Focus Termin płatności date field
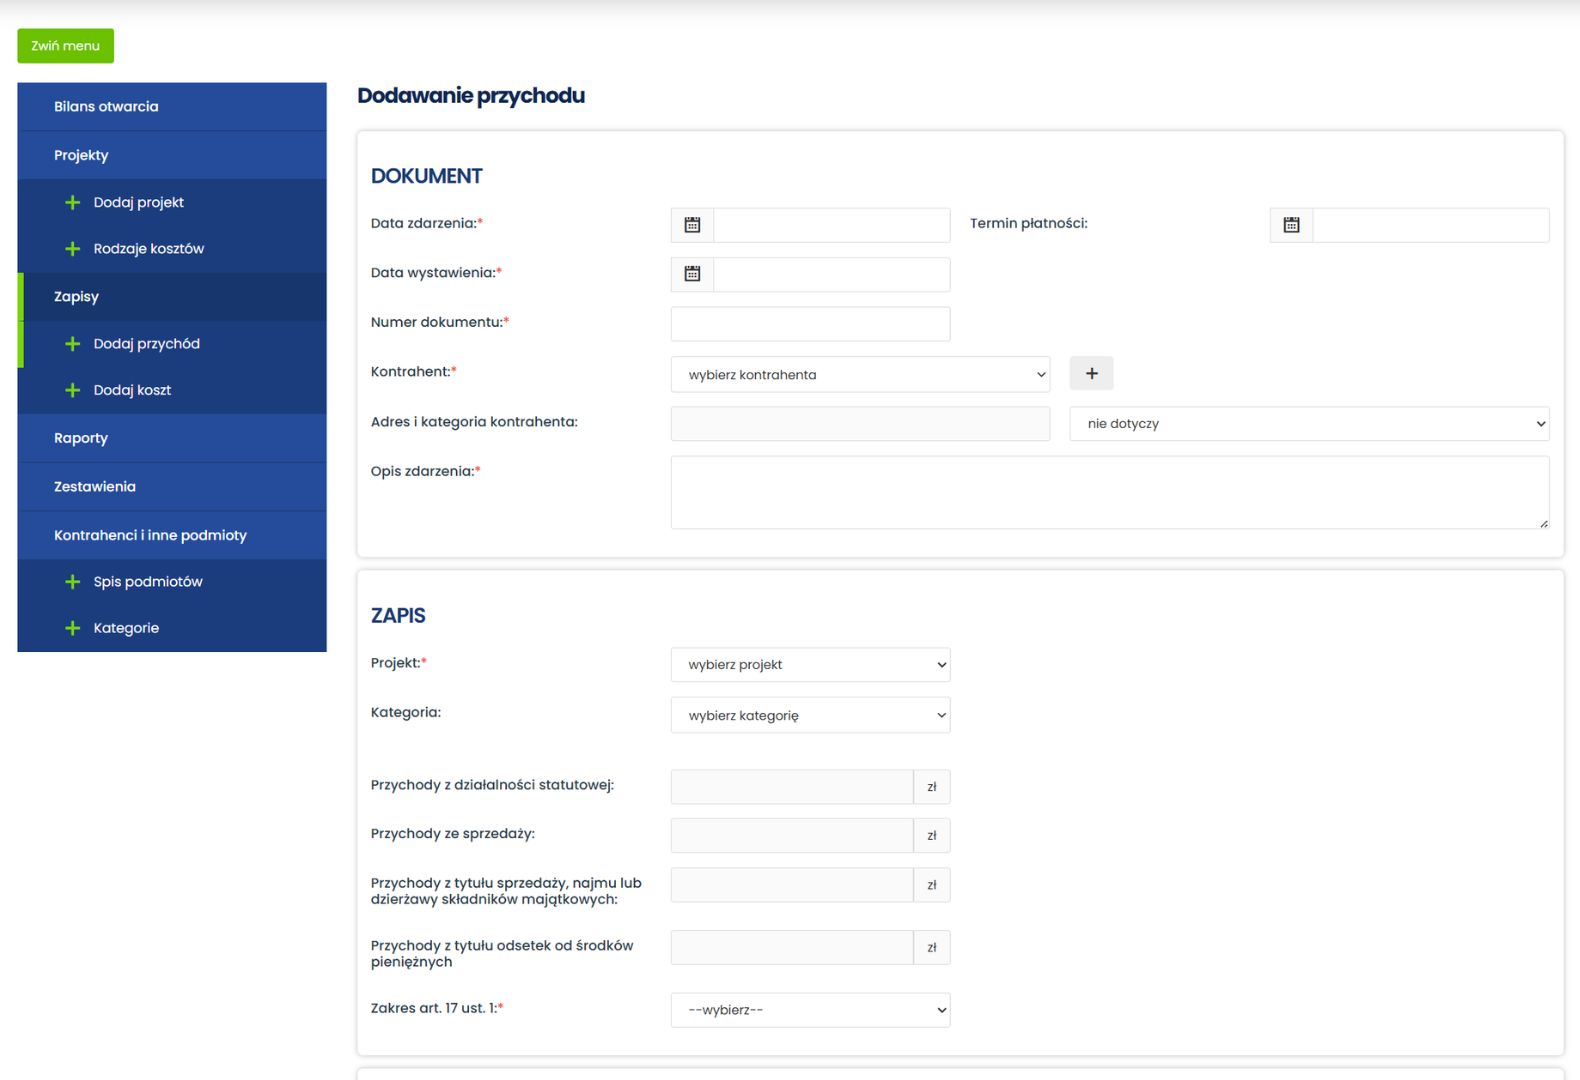 1431,225
